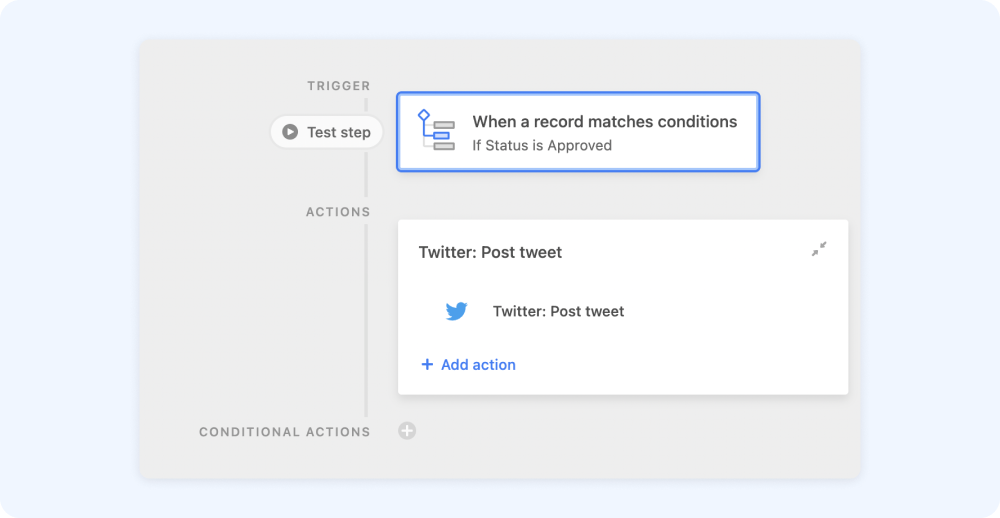Screen dimensions: 1000x518
Task: Click the ACTIONS section label
Action: click(x=338, y=212)
